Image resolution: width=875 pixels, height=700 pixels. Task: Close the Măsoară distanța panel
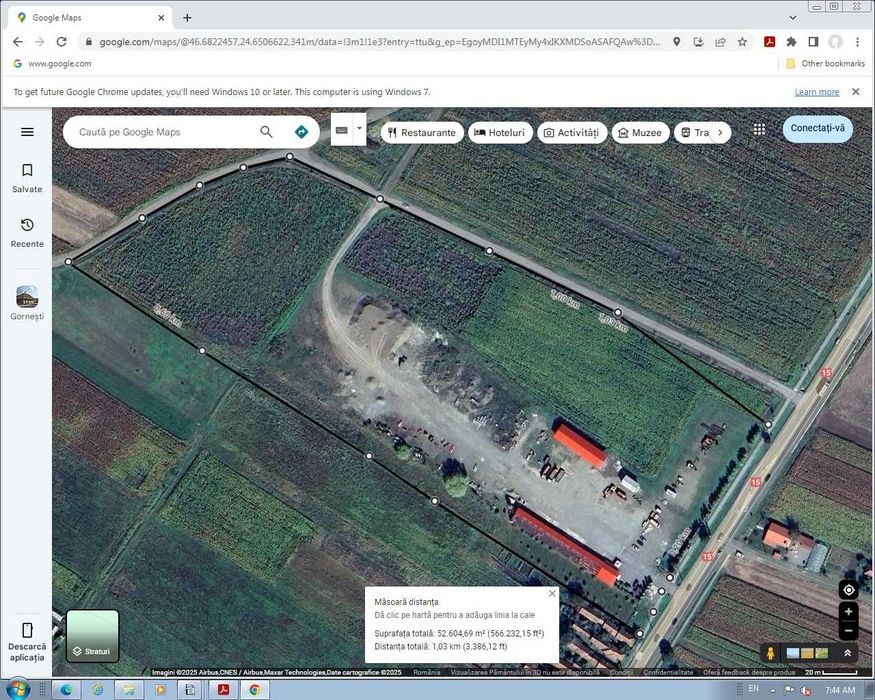552,593
